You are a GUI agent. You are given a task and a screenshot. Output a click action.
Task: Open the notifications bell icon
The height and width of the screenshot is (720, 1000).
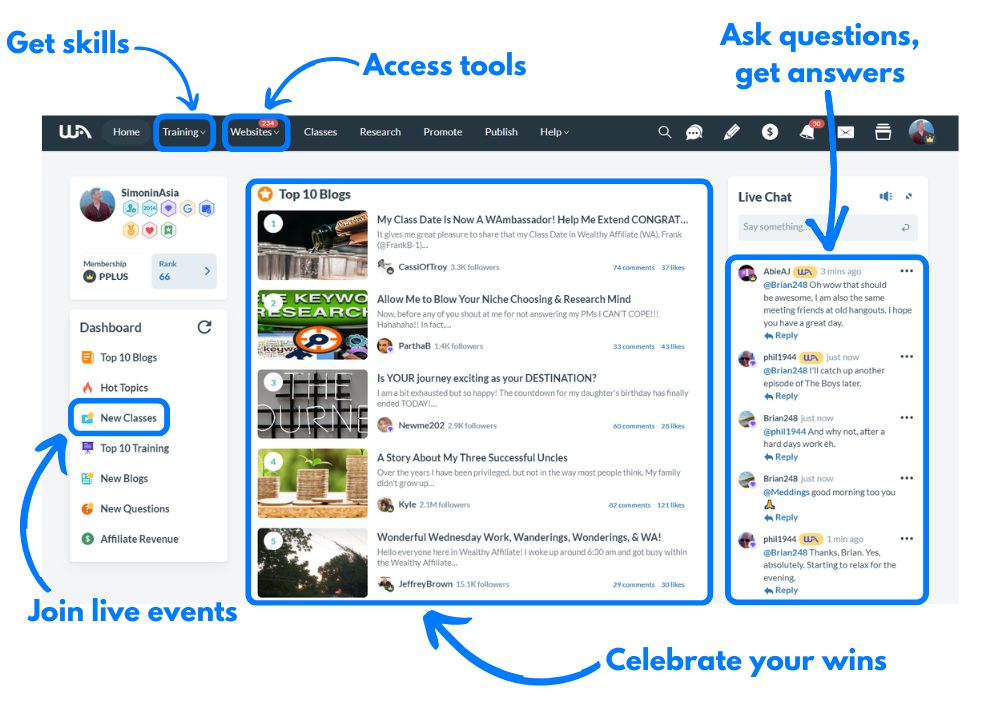pos(807,132)
